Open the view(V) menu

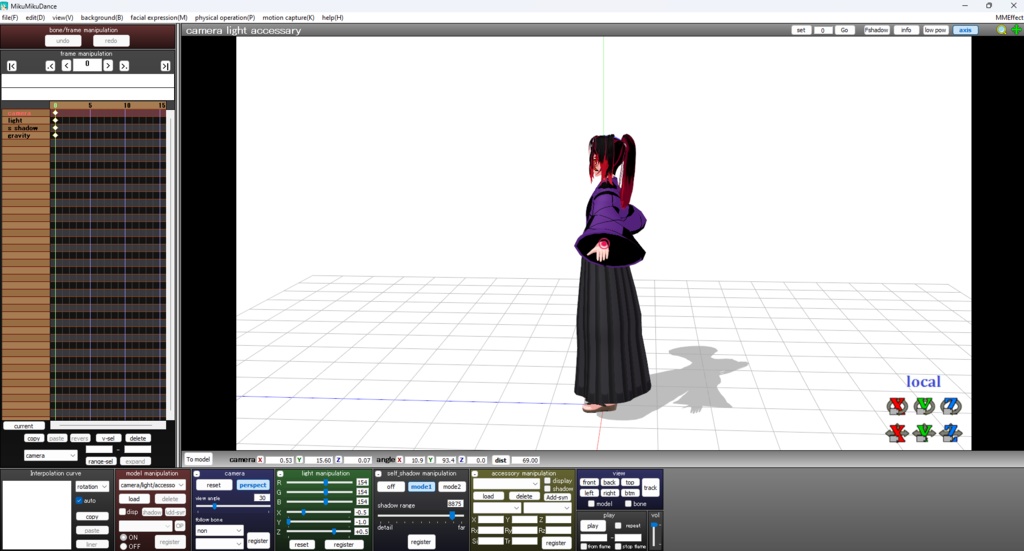[x=63, y=18]
